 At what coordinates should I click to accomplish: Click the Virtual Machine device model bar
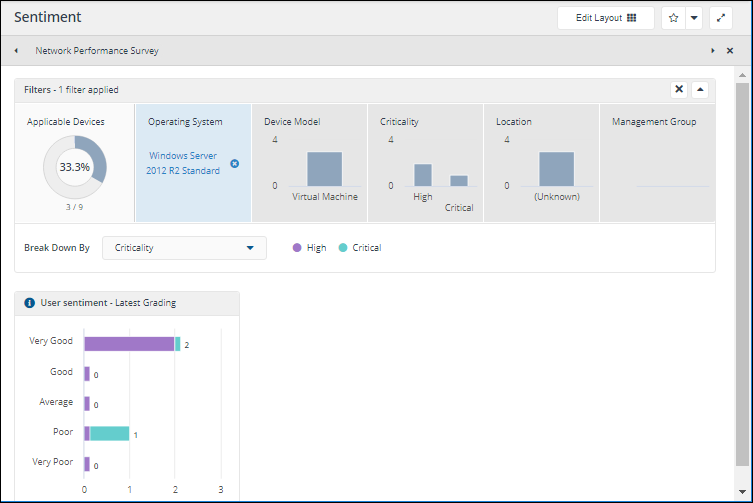[x=324, y=169]
